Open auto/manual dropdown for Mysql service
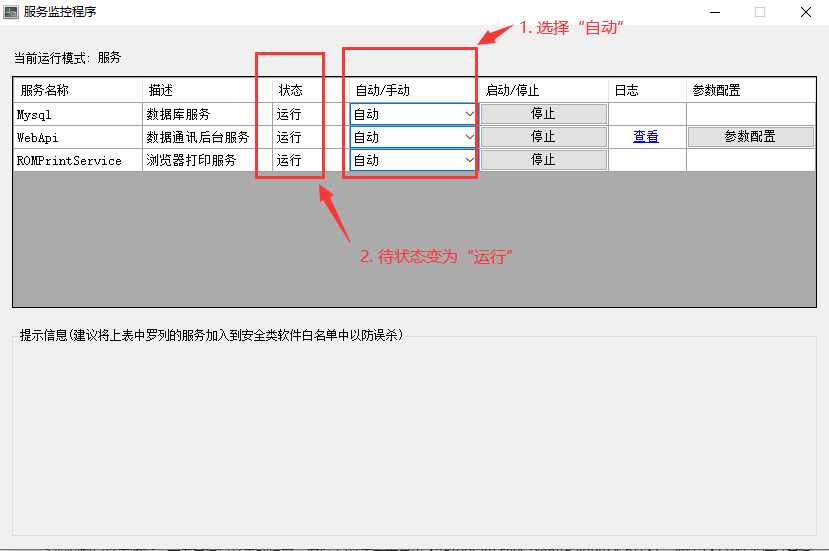The image size is (829, 551). point(469,114)
